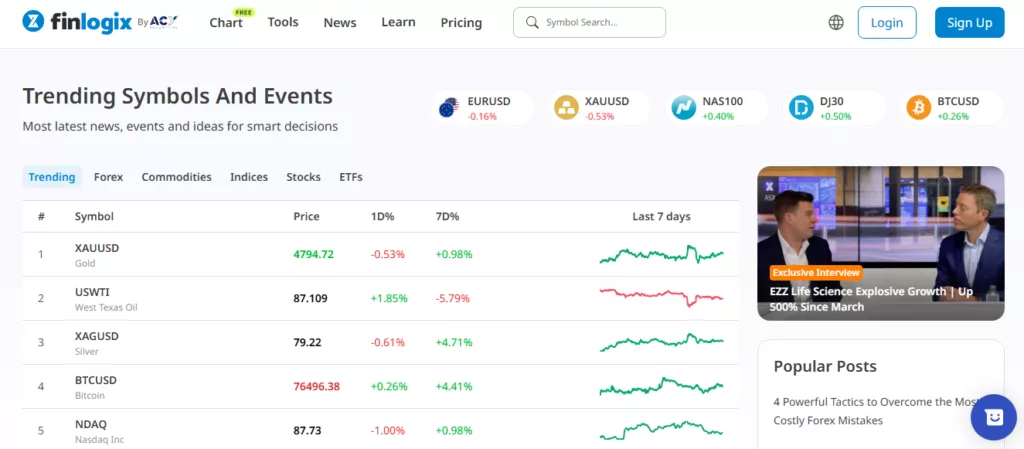Focus the Symbol Search field
Viewport: 1024px width, 449px height.
[x=589, y=23]
